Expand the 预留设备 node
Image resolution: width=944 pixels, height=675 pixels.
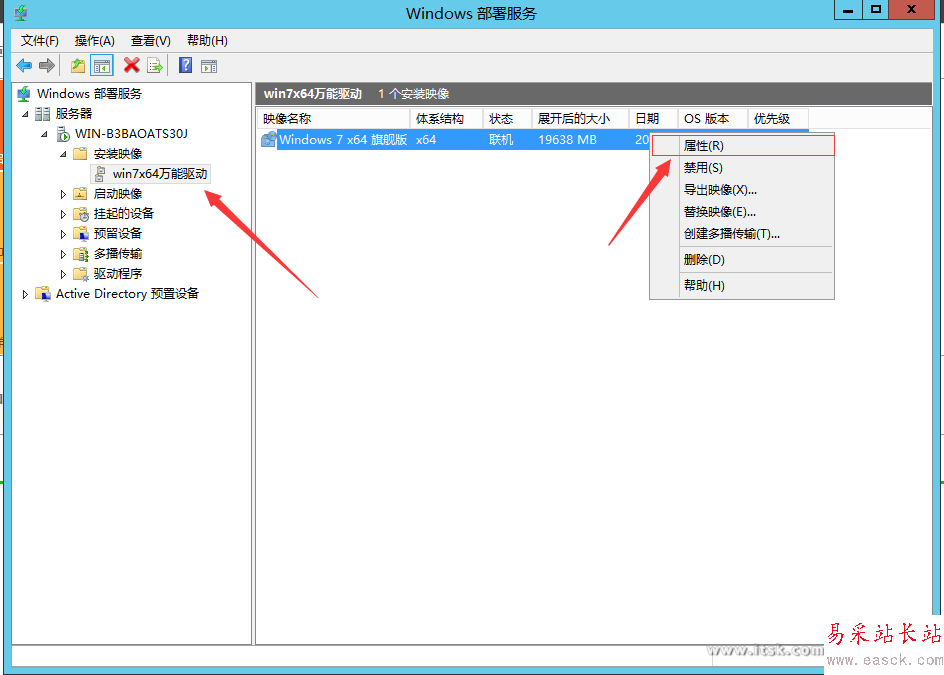[x=63, y=234]
